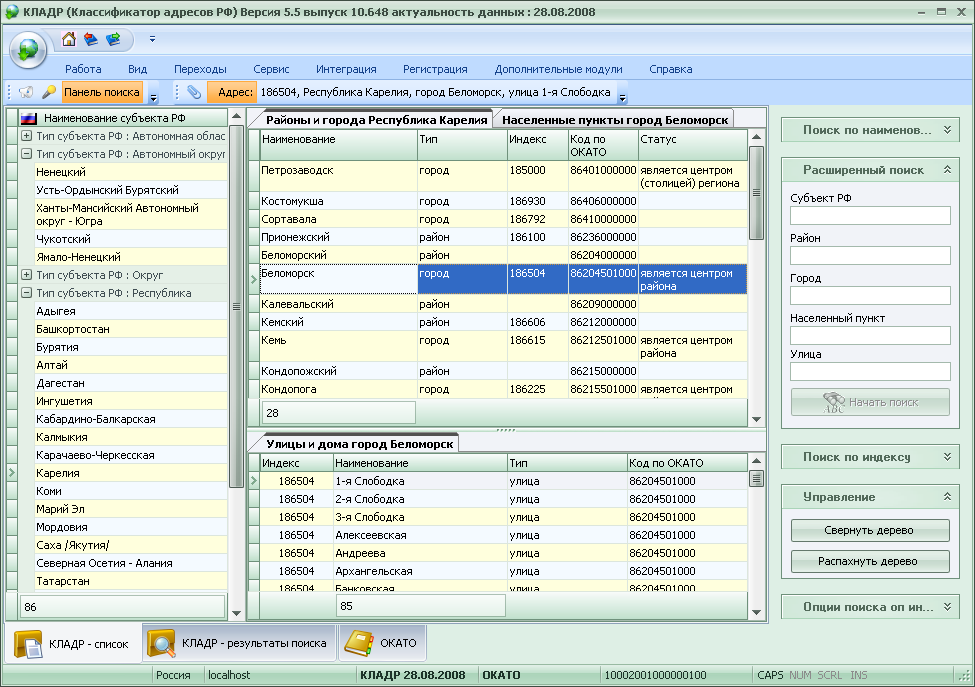Image resolution: width=975 pixels, height=687 pixels.
Task: Select street Архангельская
Action: pos(503,571)
